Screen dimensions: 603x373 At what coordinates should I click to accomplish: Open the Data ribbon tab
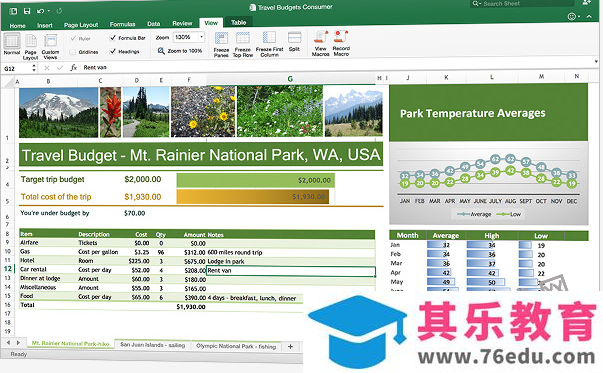153,24
